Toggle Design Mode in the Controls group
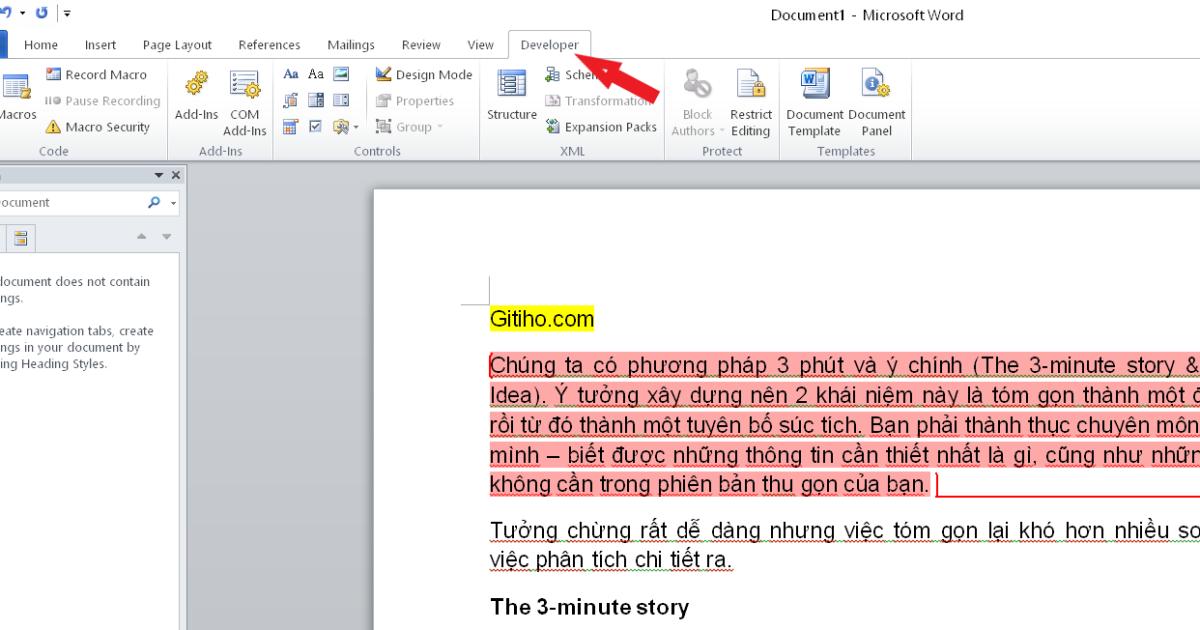This screenshot has height=630, width=1200. 422,74
